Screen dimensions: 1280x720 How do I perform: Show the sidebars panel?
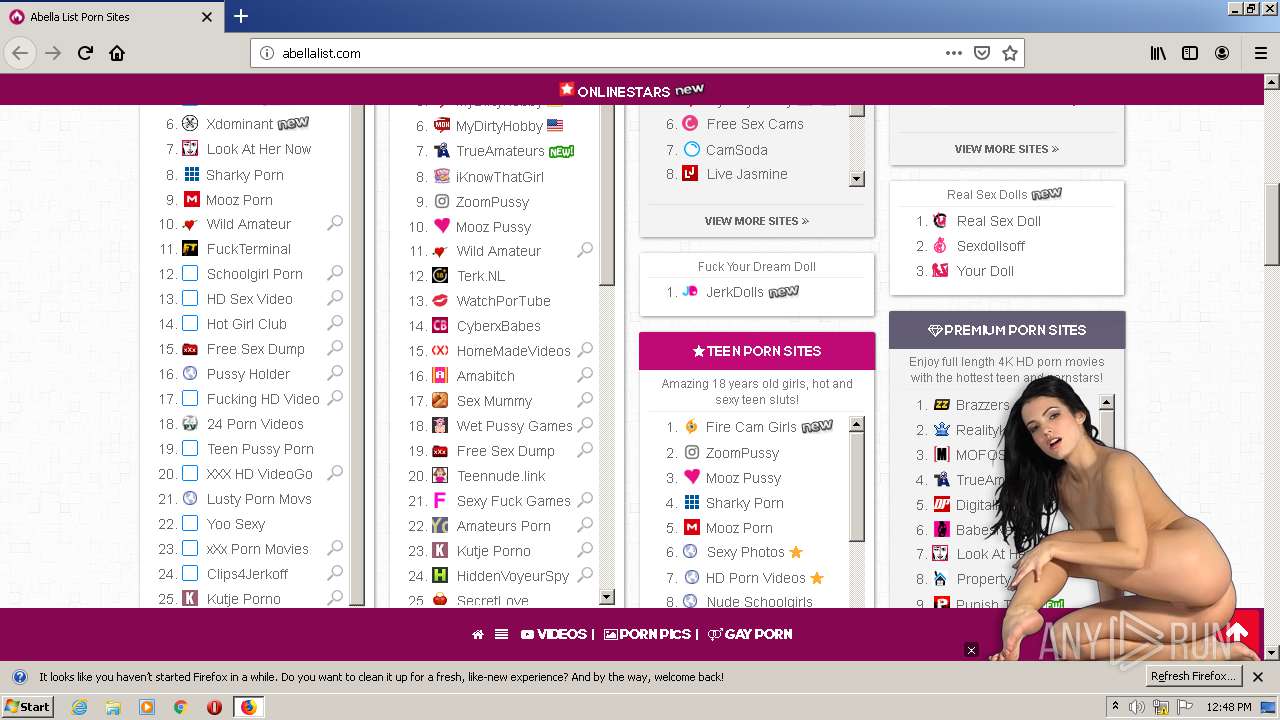(x=1190, y=53)
